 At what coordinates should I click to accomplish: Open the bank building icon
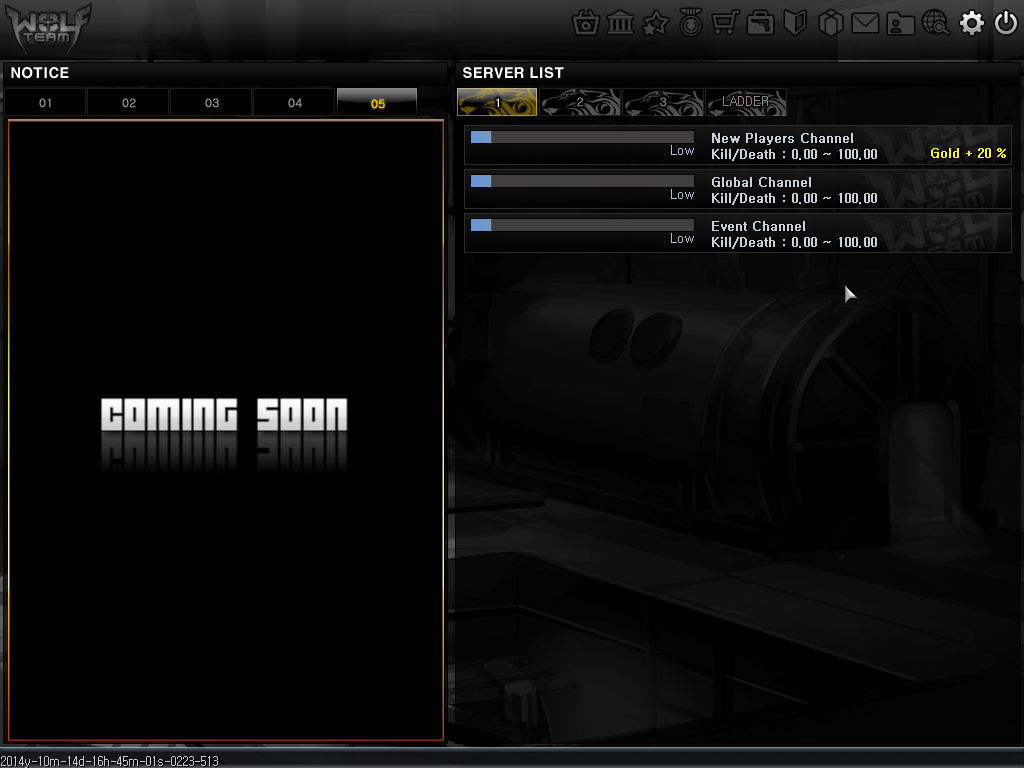tap(620, 24)
